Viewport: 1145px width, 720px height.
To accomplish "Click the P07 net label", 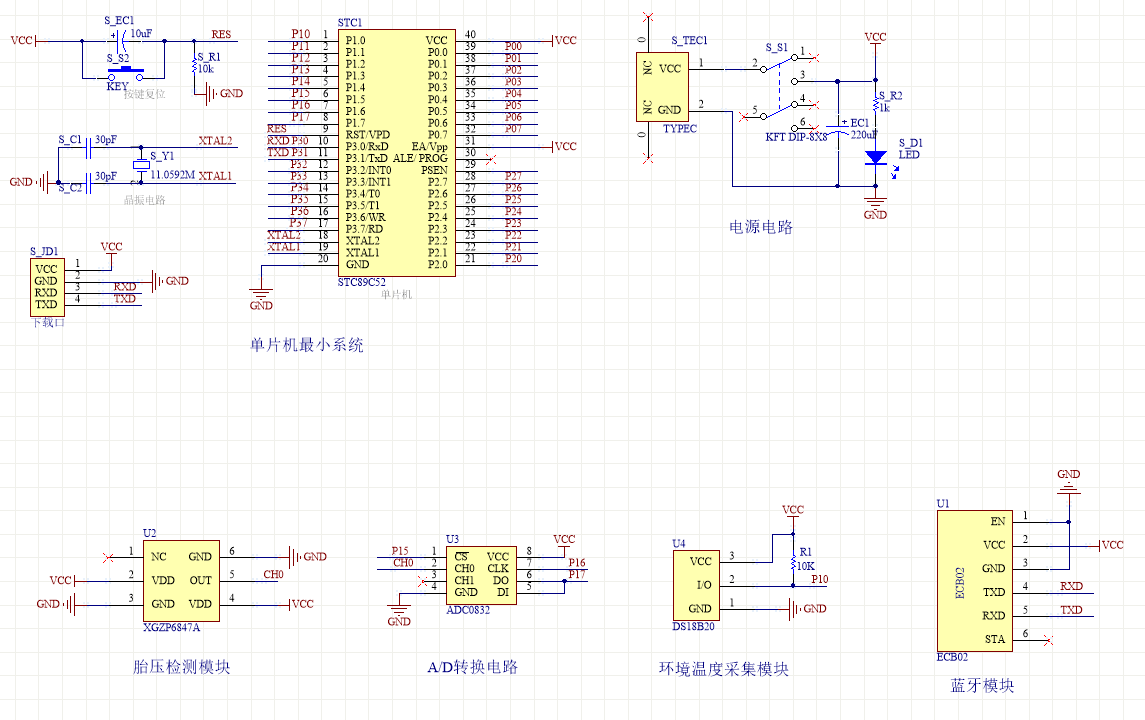I will pos(513,129).
